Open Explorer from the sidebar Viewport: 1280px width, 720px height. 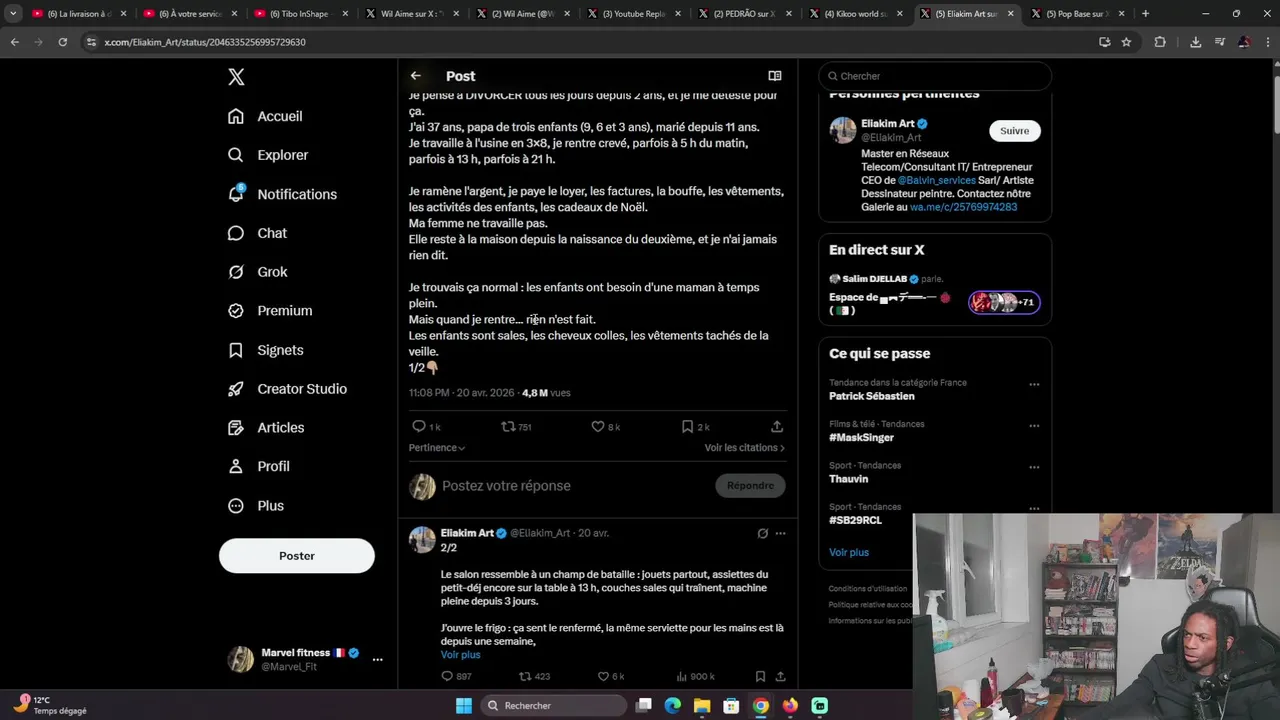(268, 155)
